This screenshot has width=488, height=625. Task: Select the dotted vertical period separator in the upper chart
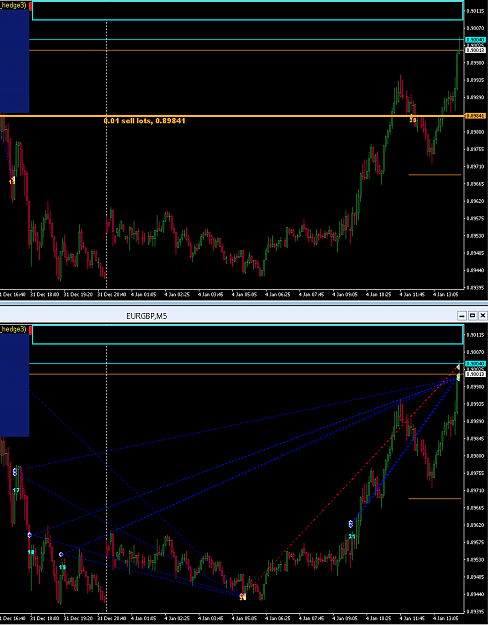point(106,155)
